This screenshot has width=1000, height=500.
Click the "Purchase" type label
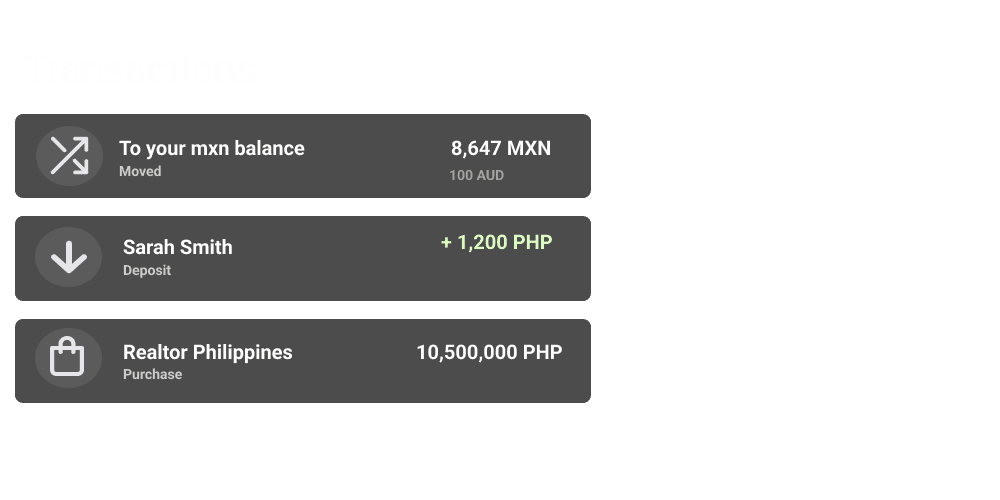tap(152, 374)
